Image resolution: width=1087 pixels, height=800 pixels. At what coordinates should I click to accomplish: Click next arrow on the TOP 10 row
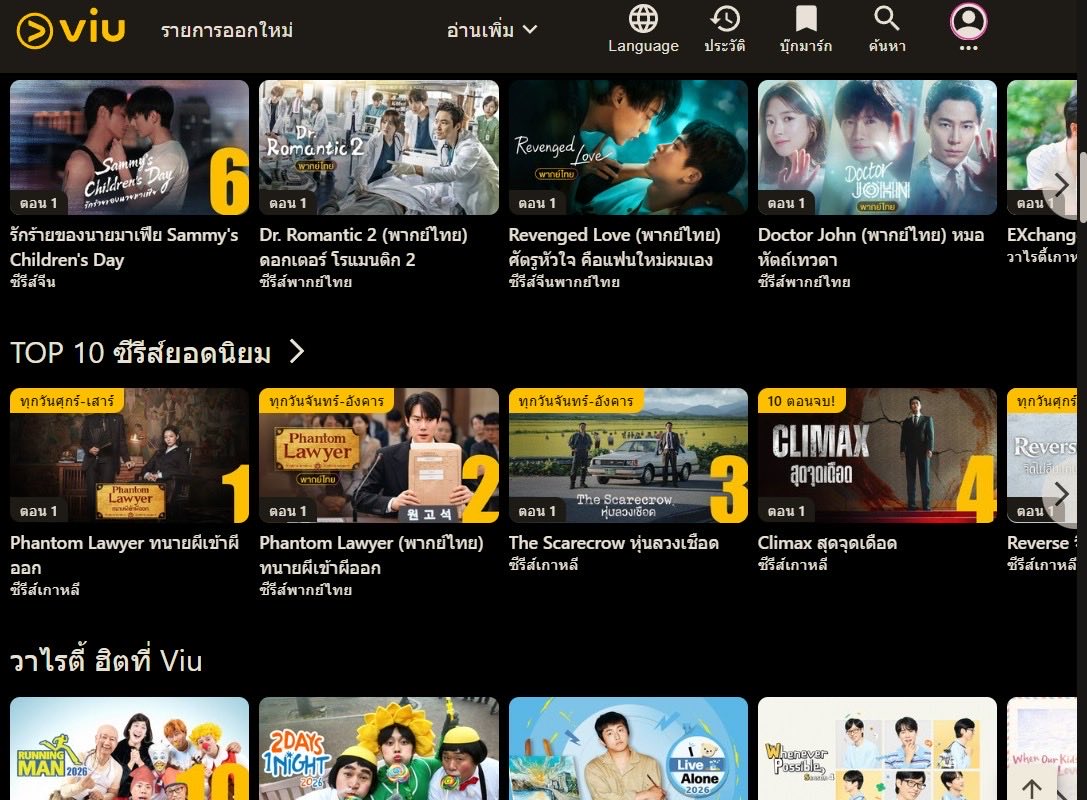1061,494
